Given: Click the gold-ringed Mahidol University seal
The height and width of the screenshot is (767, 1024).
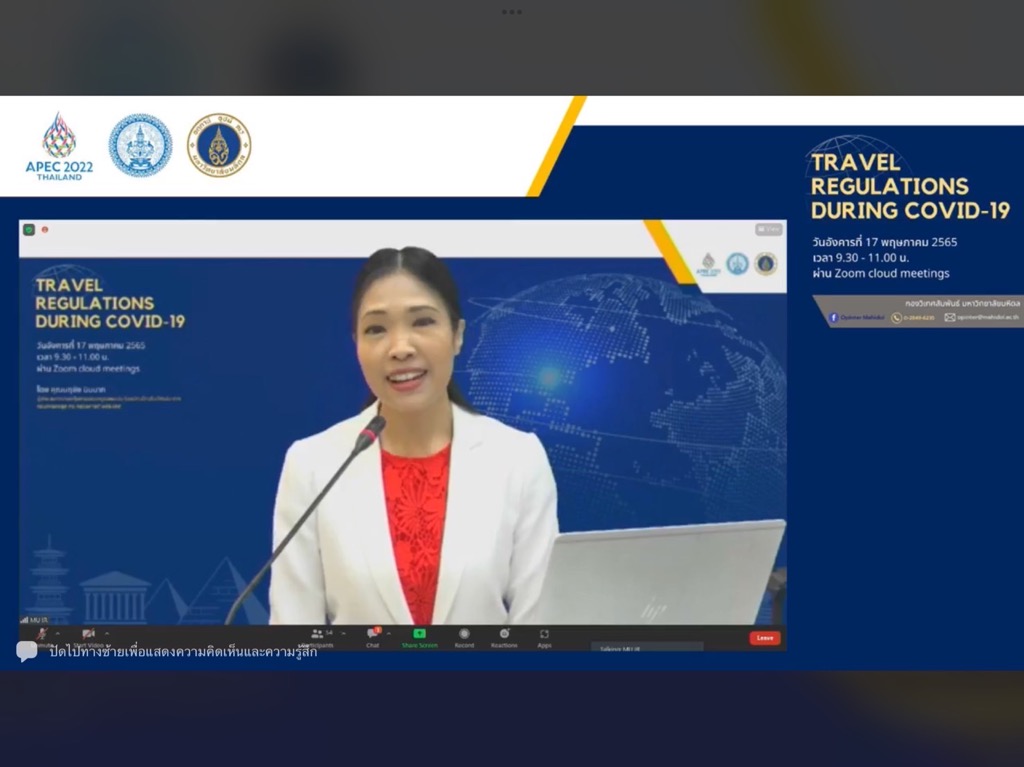Looking at the screenshot, I should 219,145.
